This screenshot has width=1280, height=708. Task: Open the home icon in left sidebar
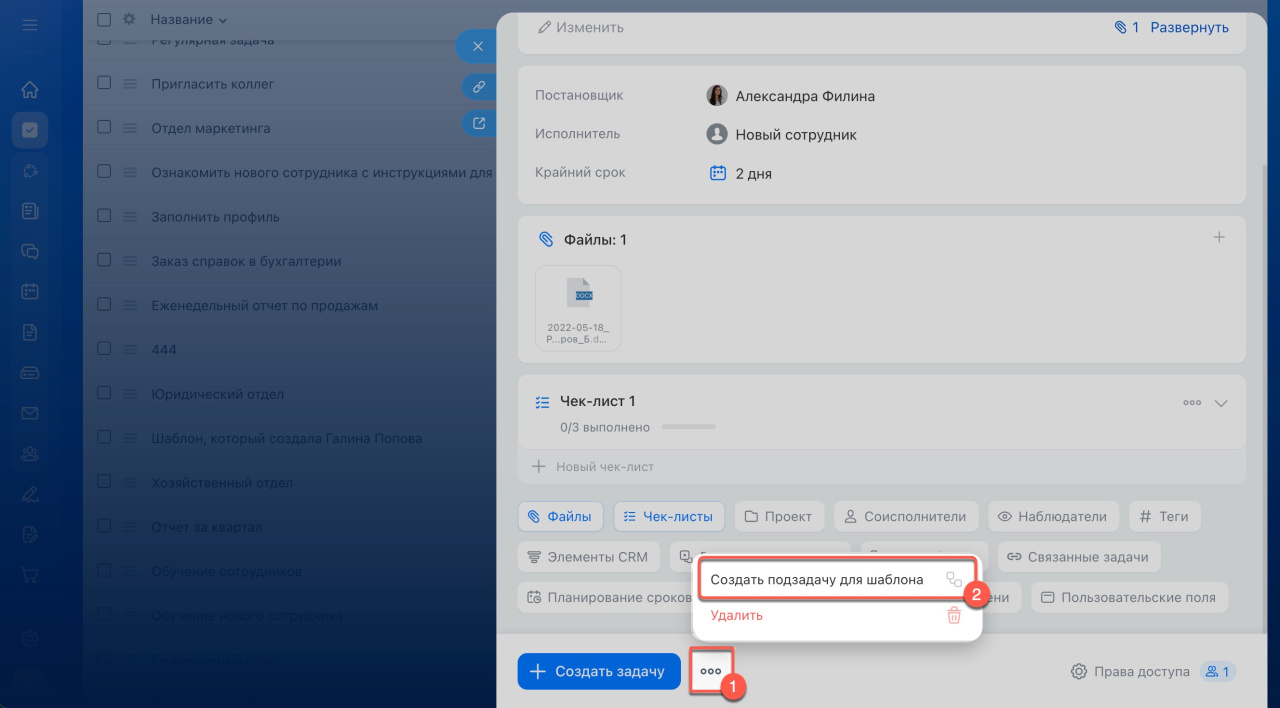point(30,90)
